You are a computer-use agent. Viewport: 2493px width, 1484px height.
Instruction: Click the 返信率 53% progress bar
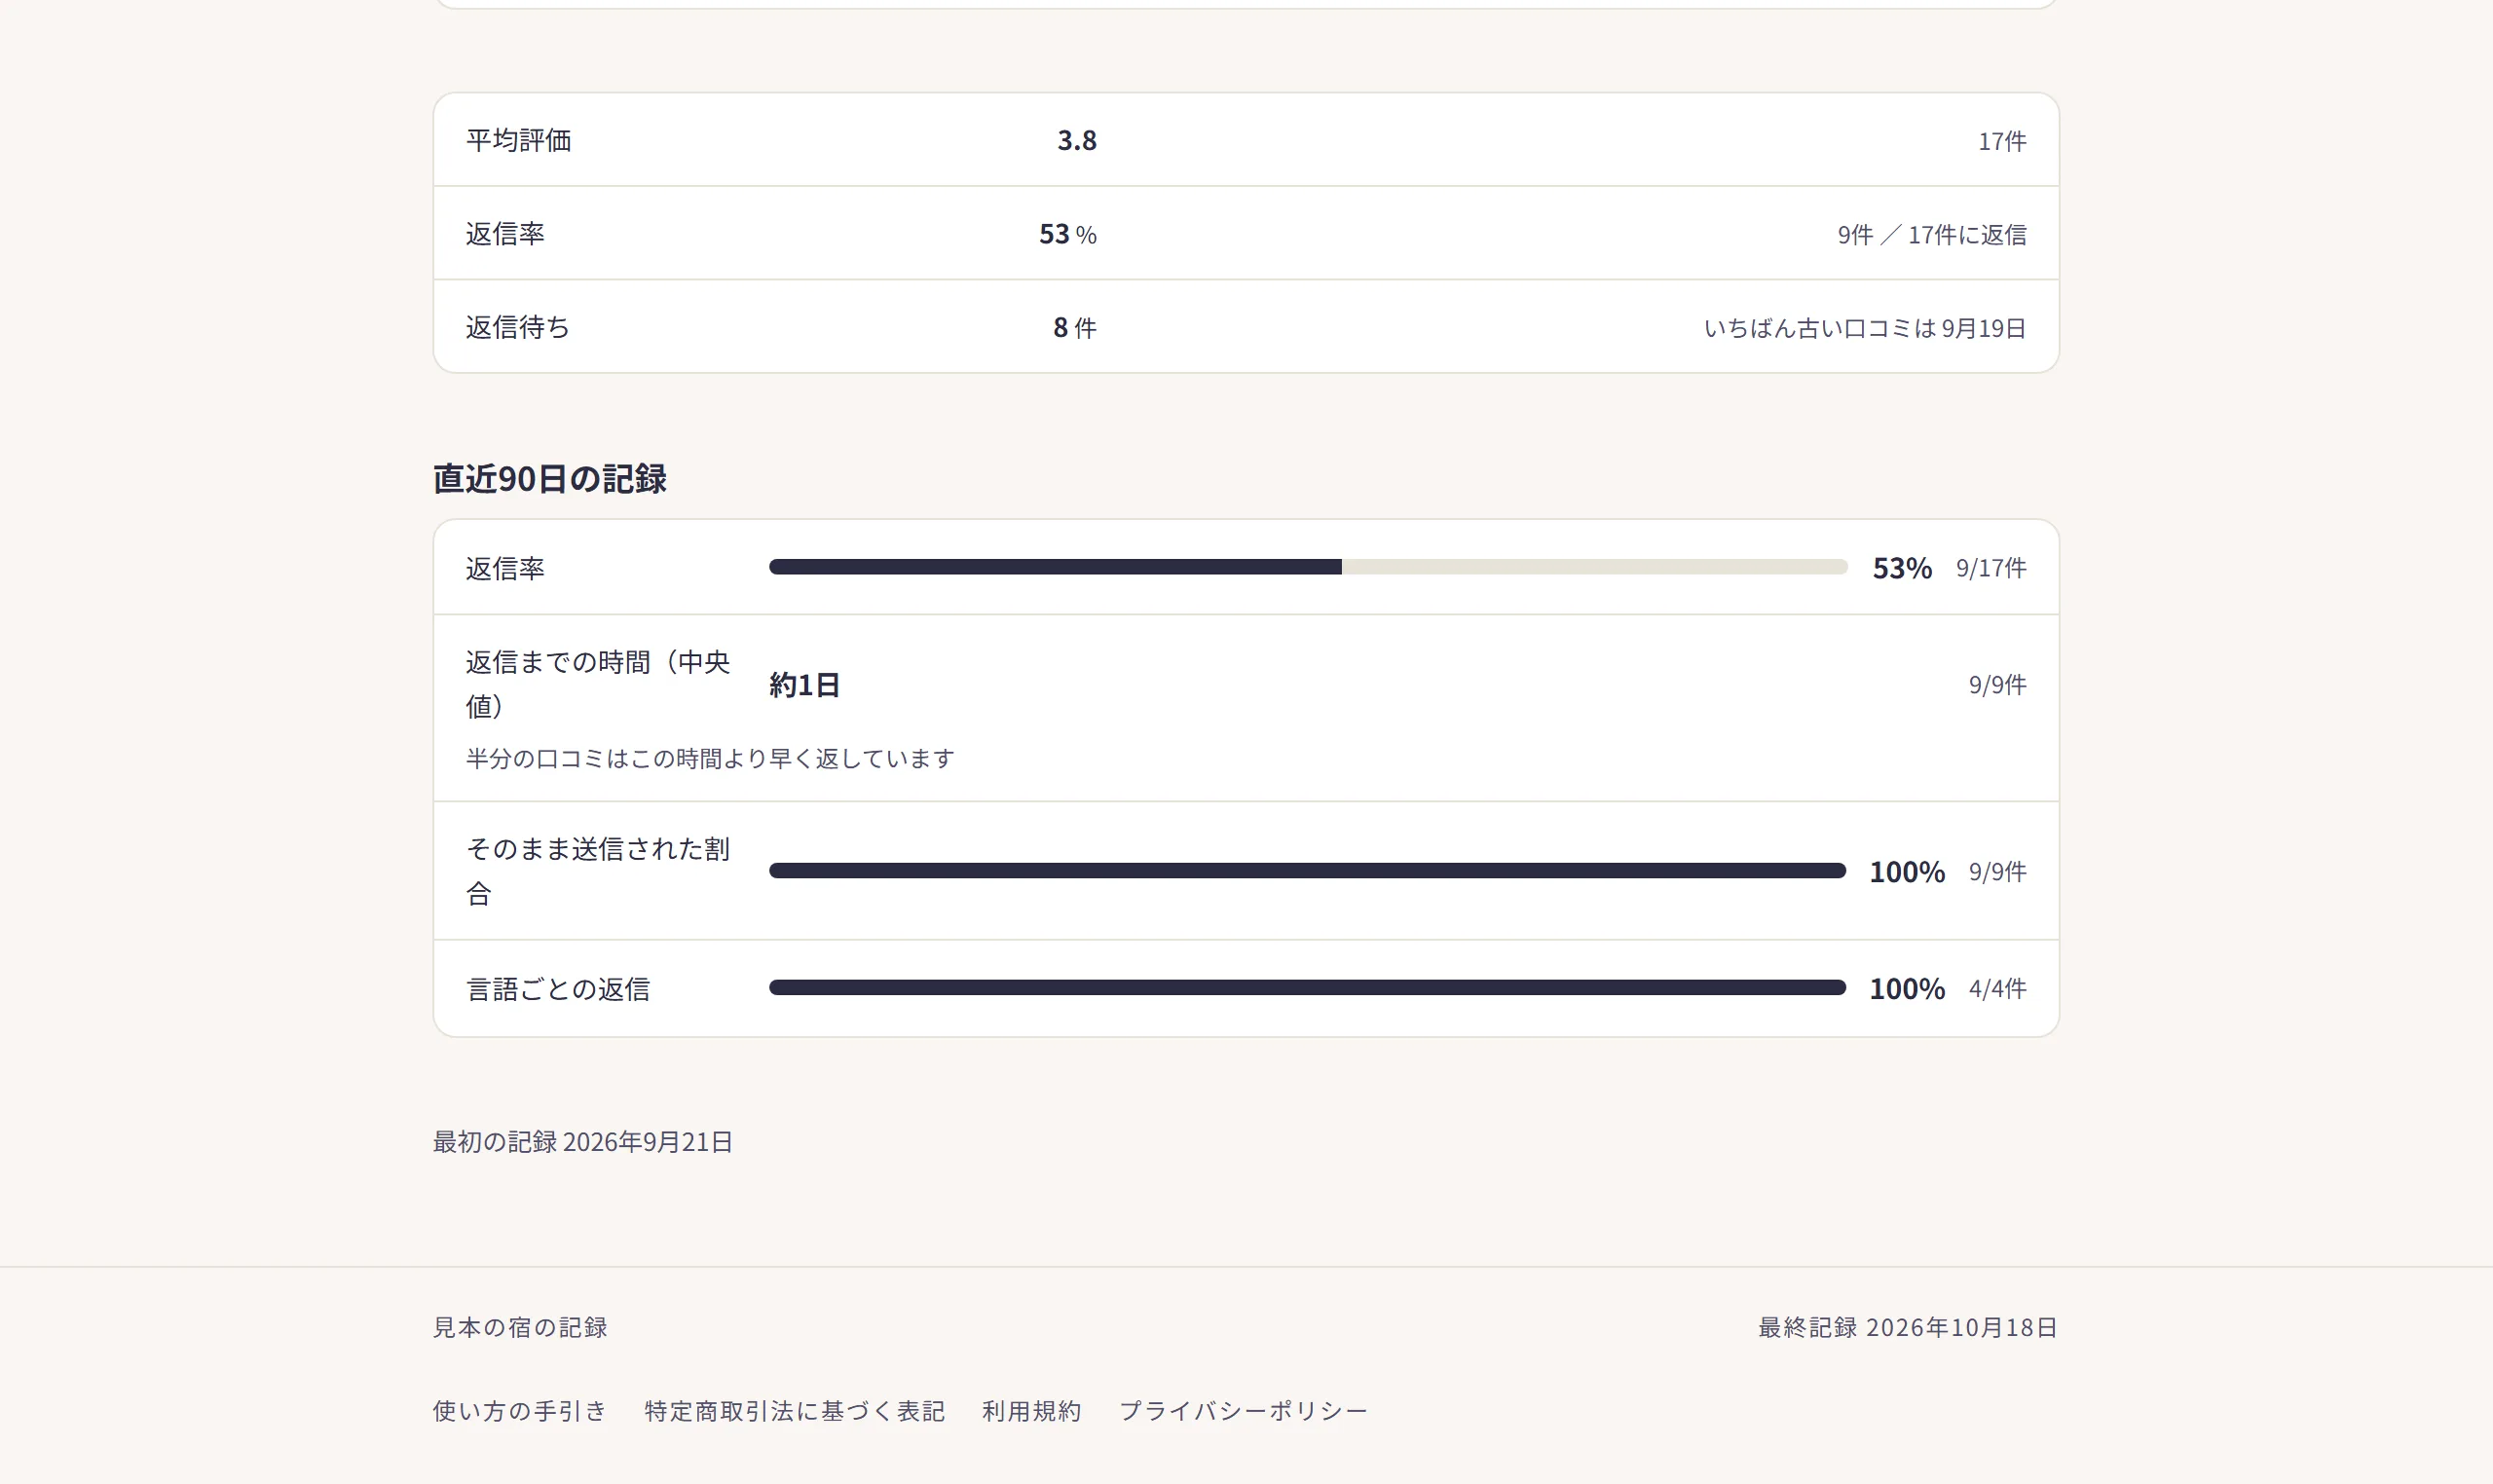click(1307, 567)
